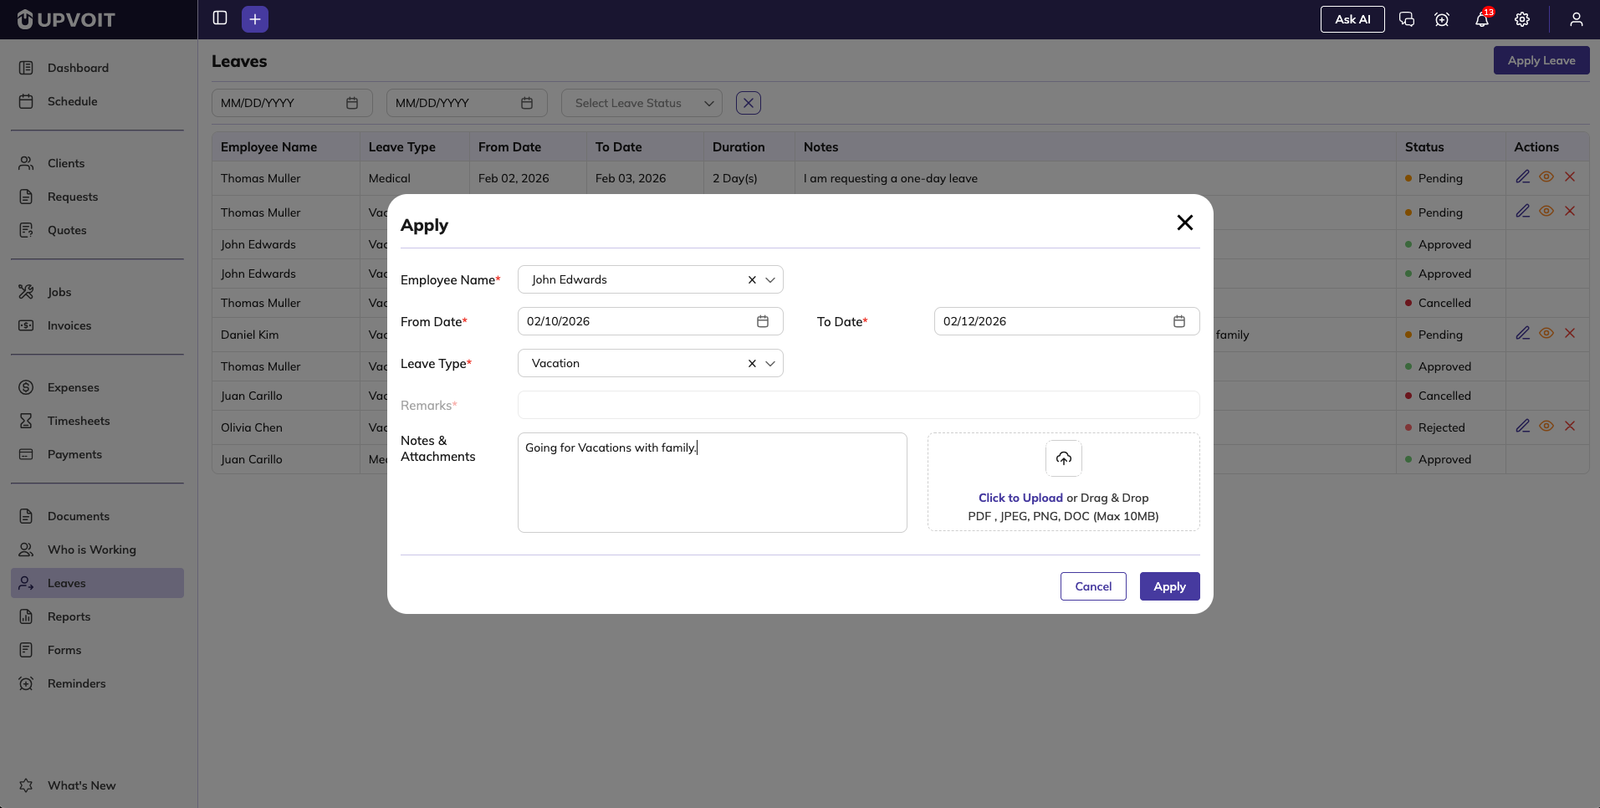
Task: Open calendar of first date filter
Action: point(352,103)
